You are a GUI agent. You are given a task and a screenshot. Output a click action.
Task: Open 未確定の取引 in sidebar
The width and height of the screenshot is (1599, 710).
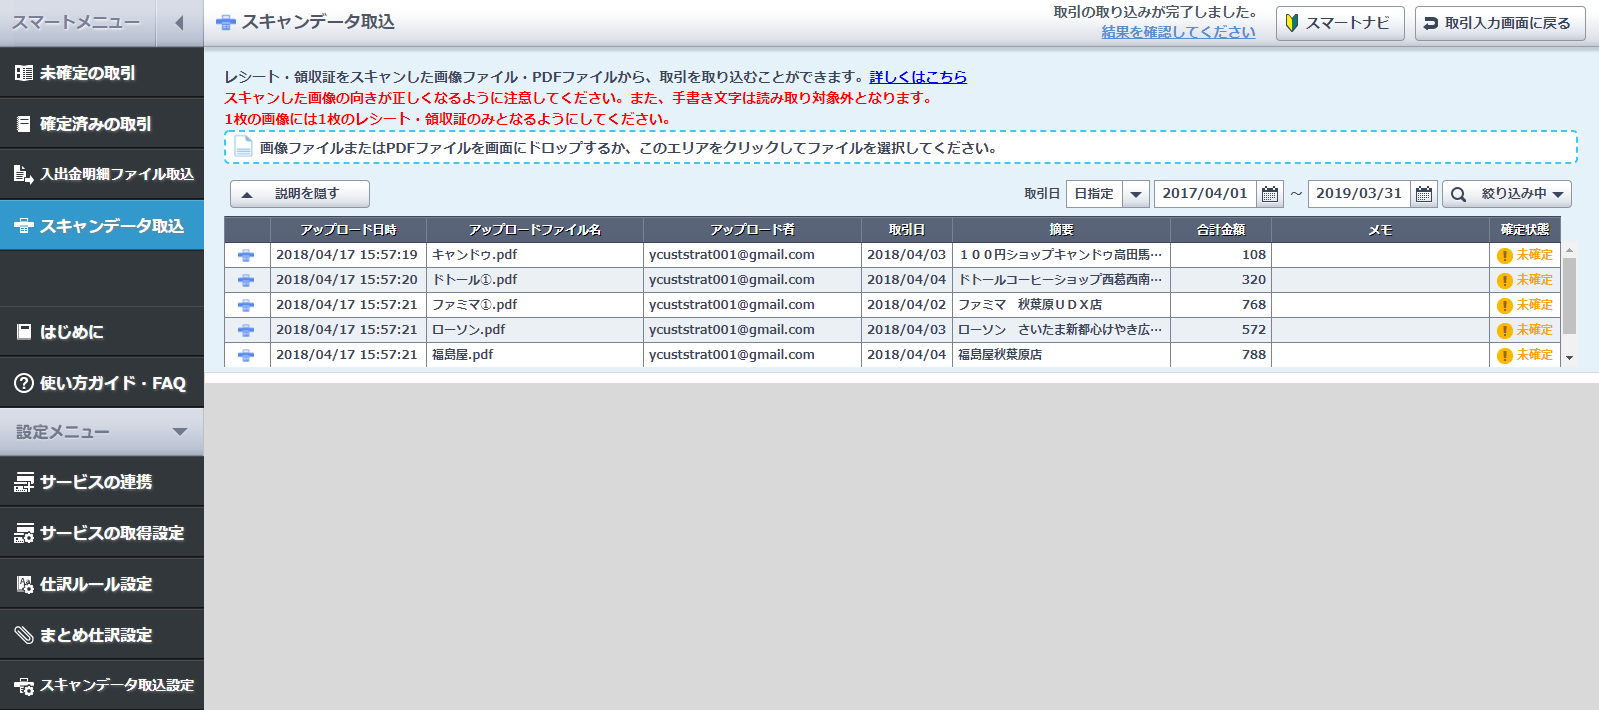[102, 73]
